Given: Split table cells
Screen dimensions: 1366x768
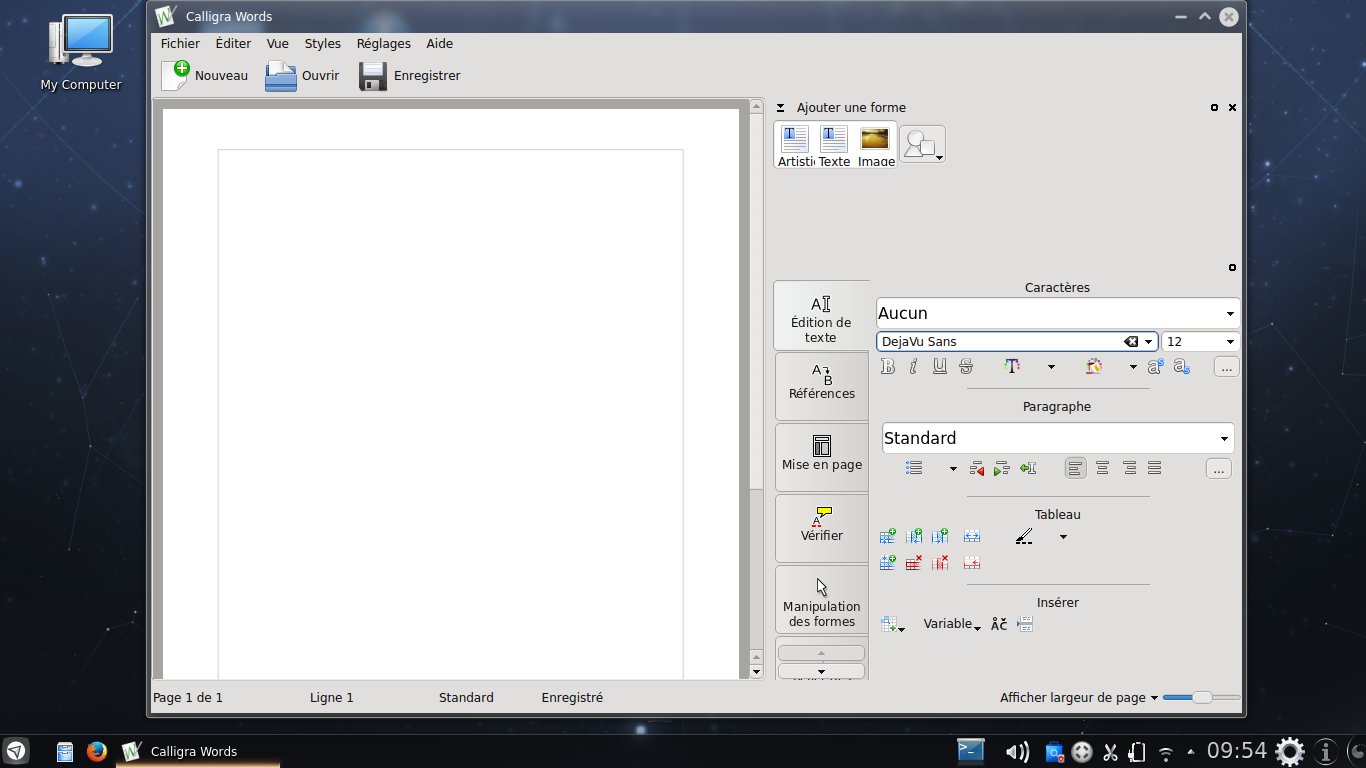Looking at the screenshot, I should pos(972,563).
